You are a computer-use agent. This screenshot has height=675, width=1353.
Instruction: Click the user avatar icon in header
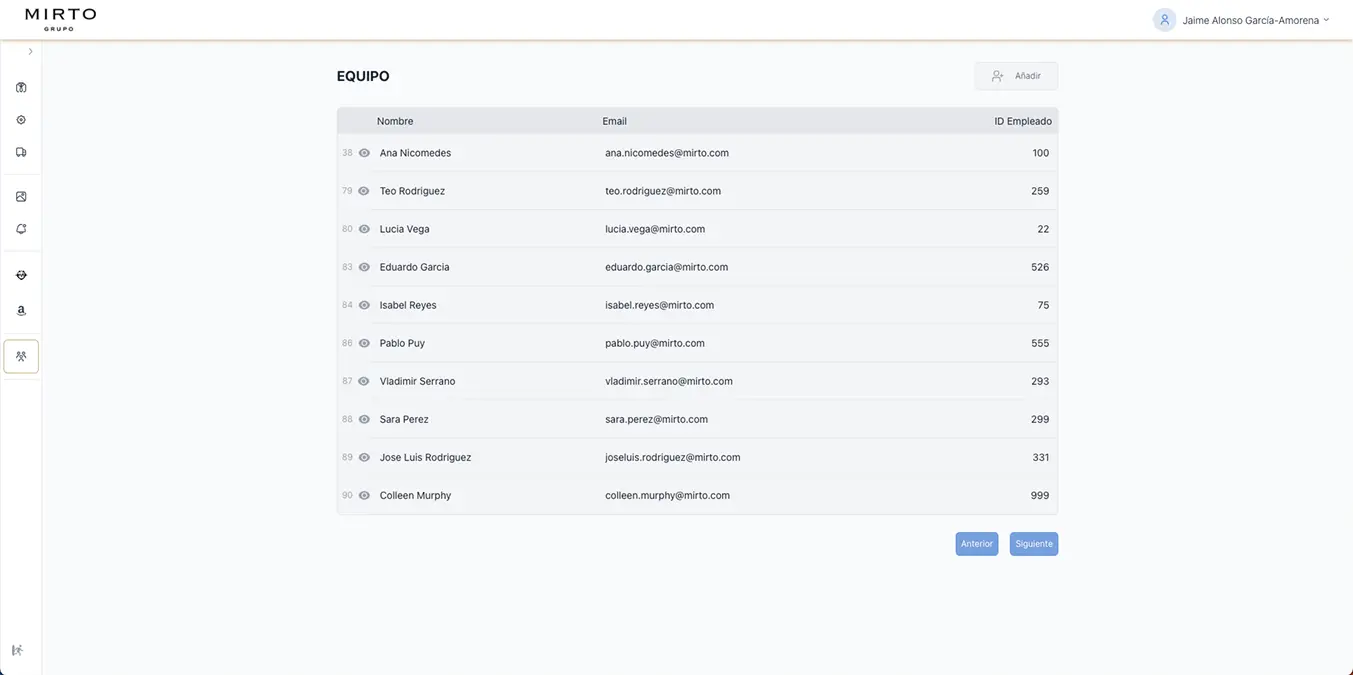point(1164,20)
